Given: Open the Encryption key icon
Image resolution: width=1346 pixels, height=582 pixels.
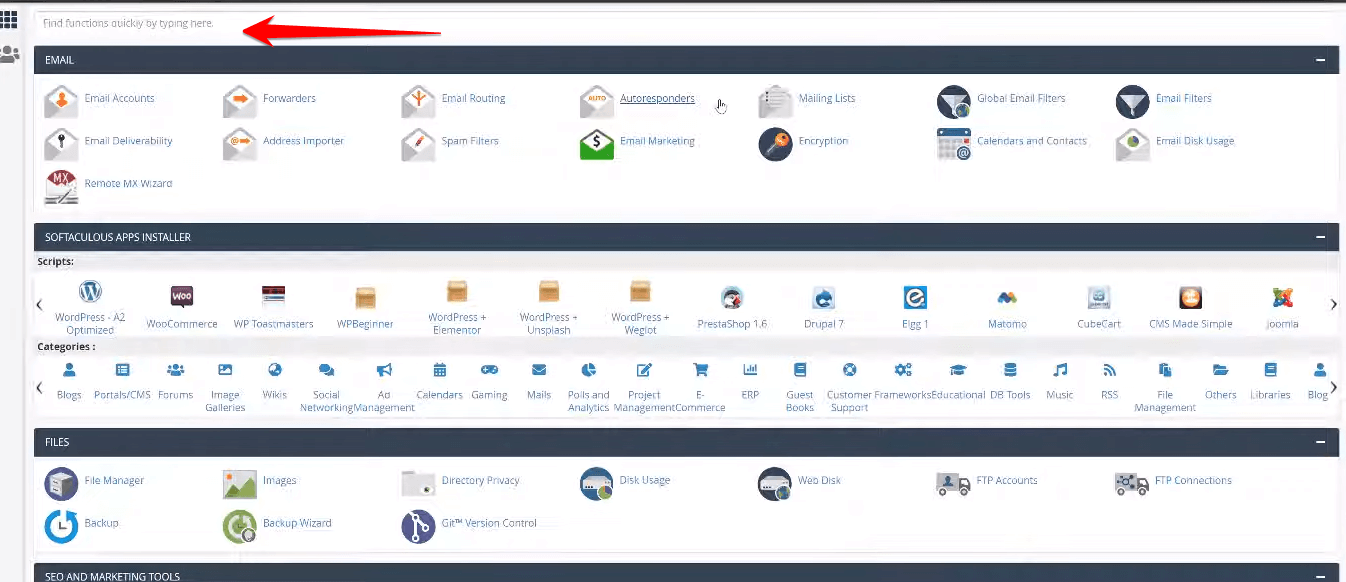Looking at the screenshot, I should click(x=775, y=144).
